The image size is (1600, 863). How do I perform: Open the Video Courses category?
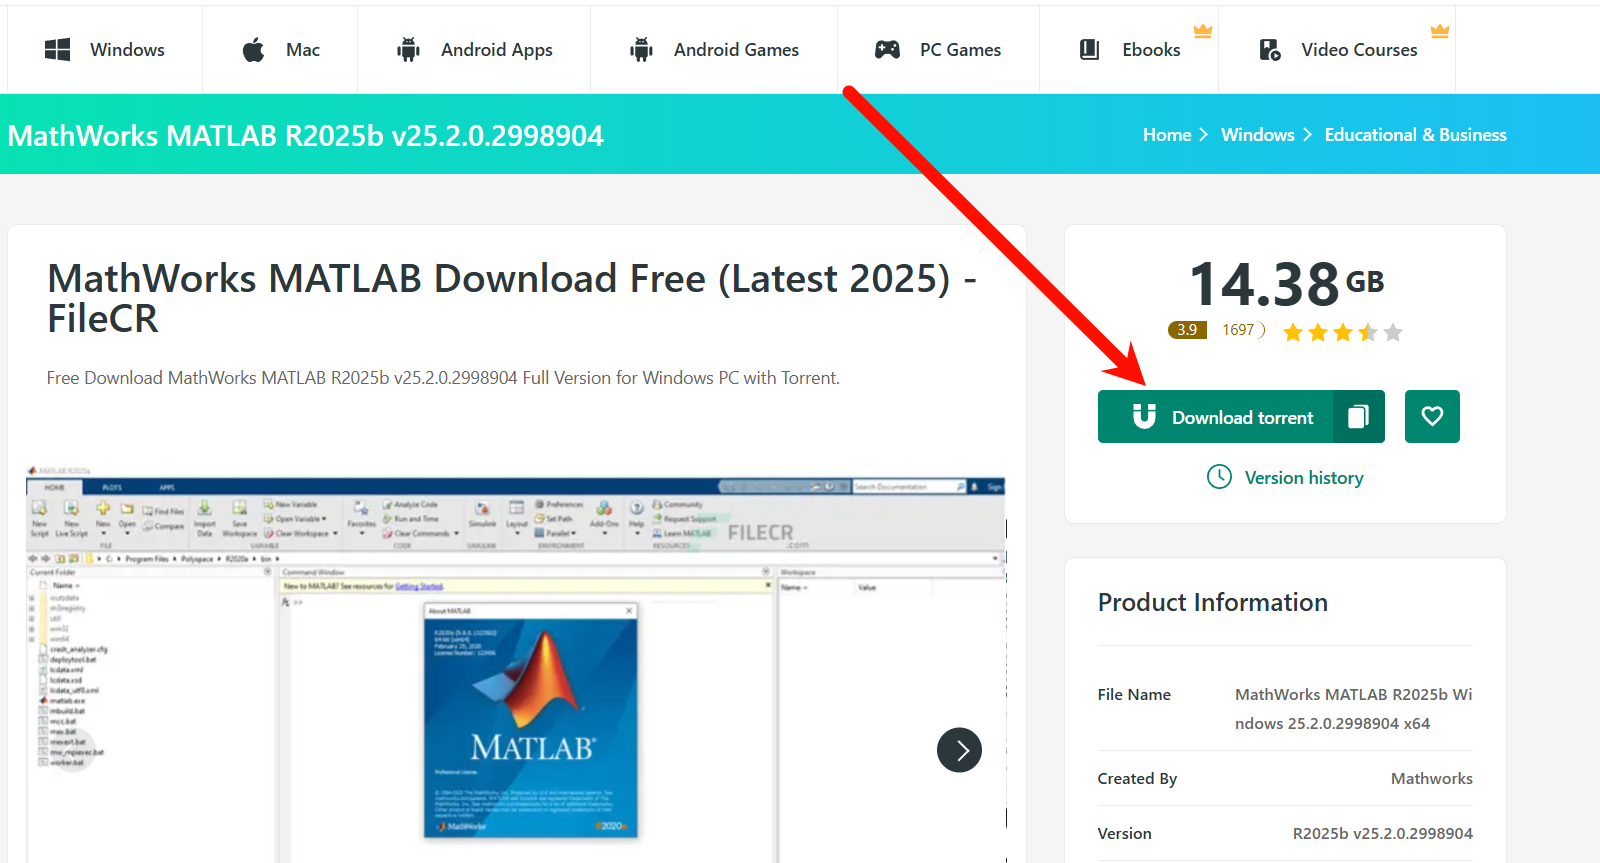[x=1337, y=50]
